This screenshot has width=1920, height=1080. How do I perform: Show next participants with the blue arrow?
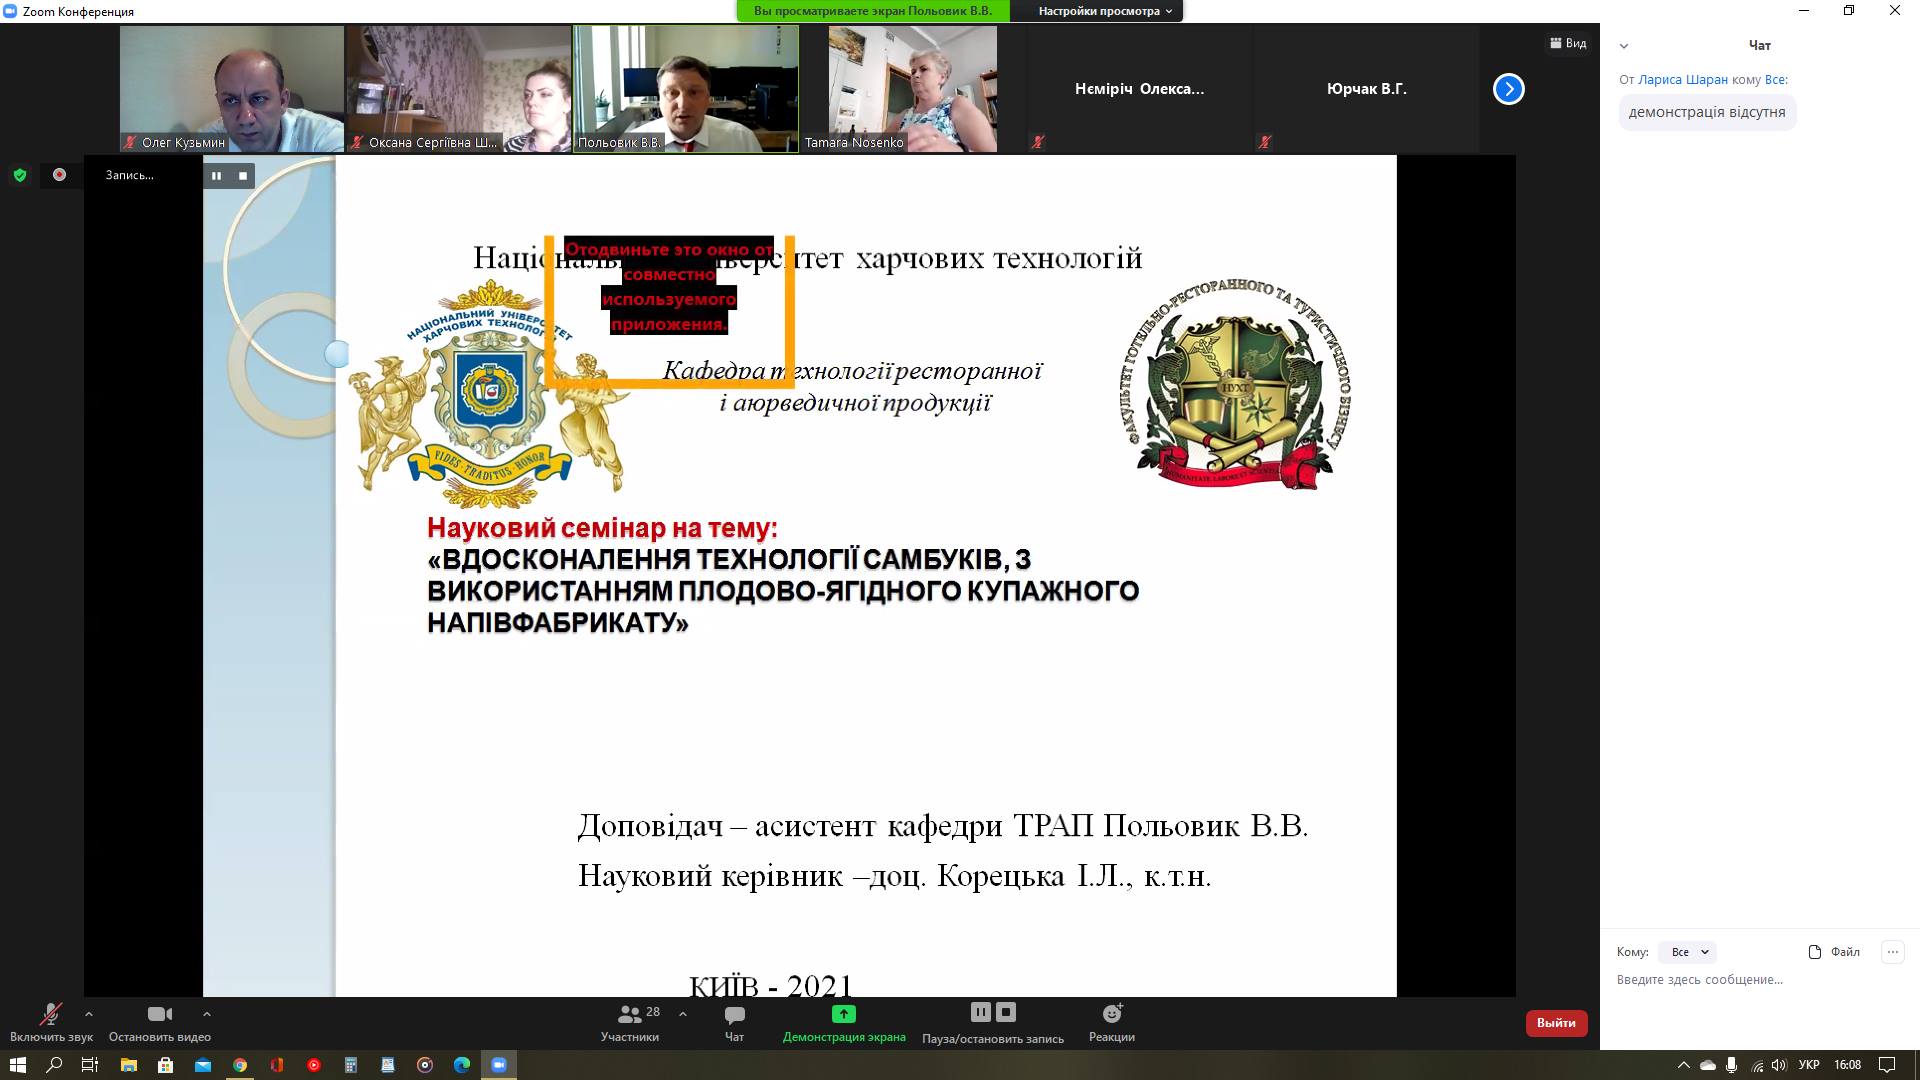[x=1508, y=89]
